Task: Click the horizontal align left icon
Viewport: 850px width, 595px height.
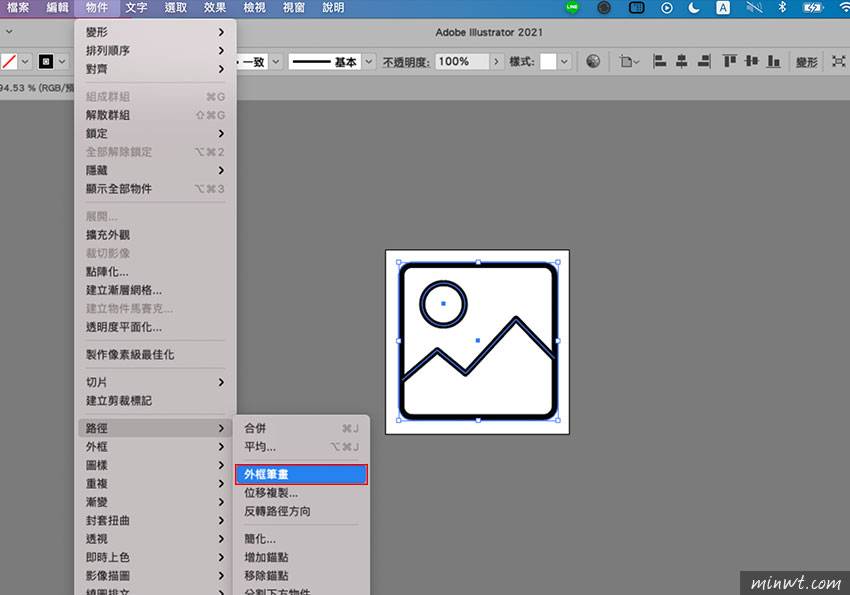Action: click(659, 62)
